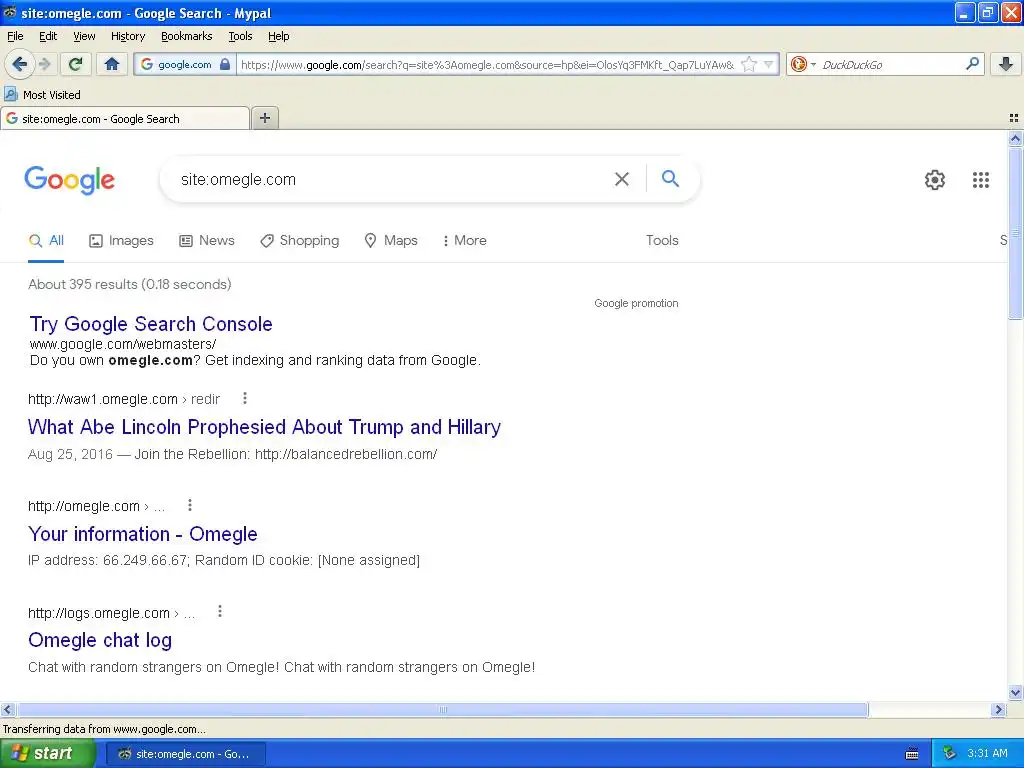Open the Omegle chat log result

click(x=100, y=640)
